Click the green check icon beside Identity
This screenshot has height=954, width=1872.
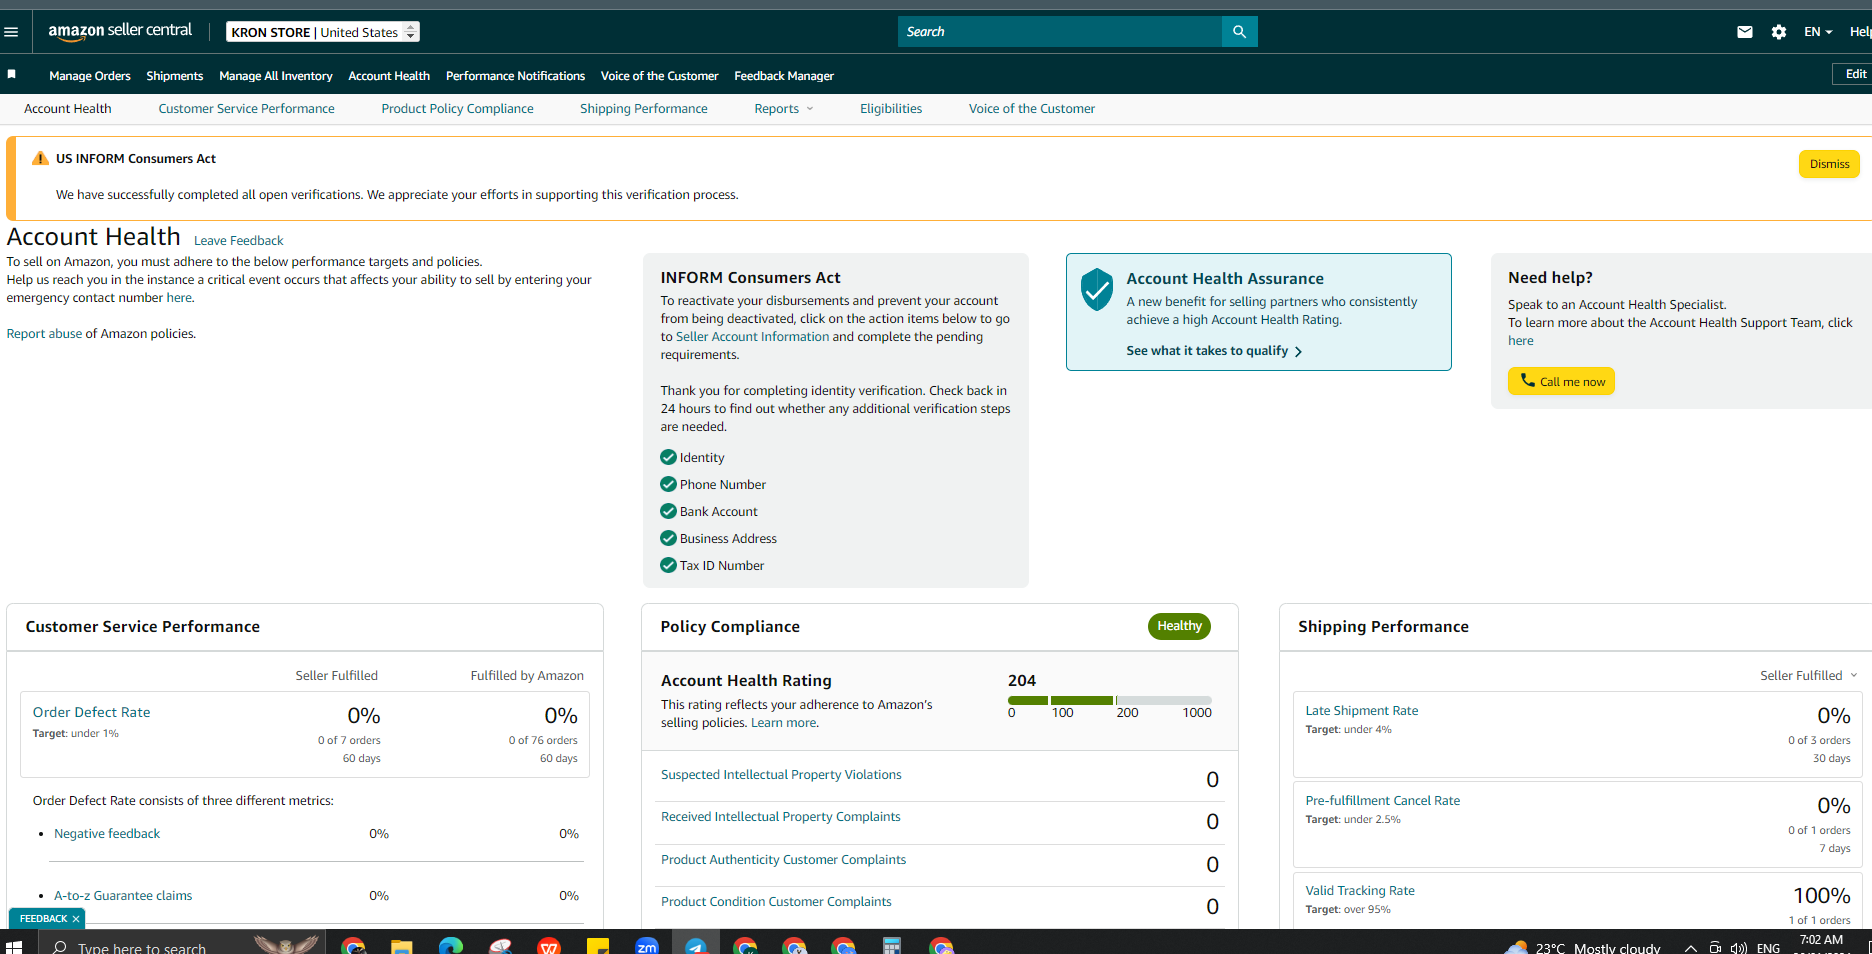668,457
